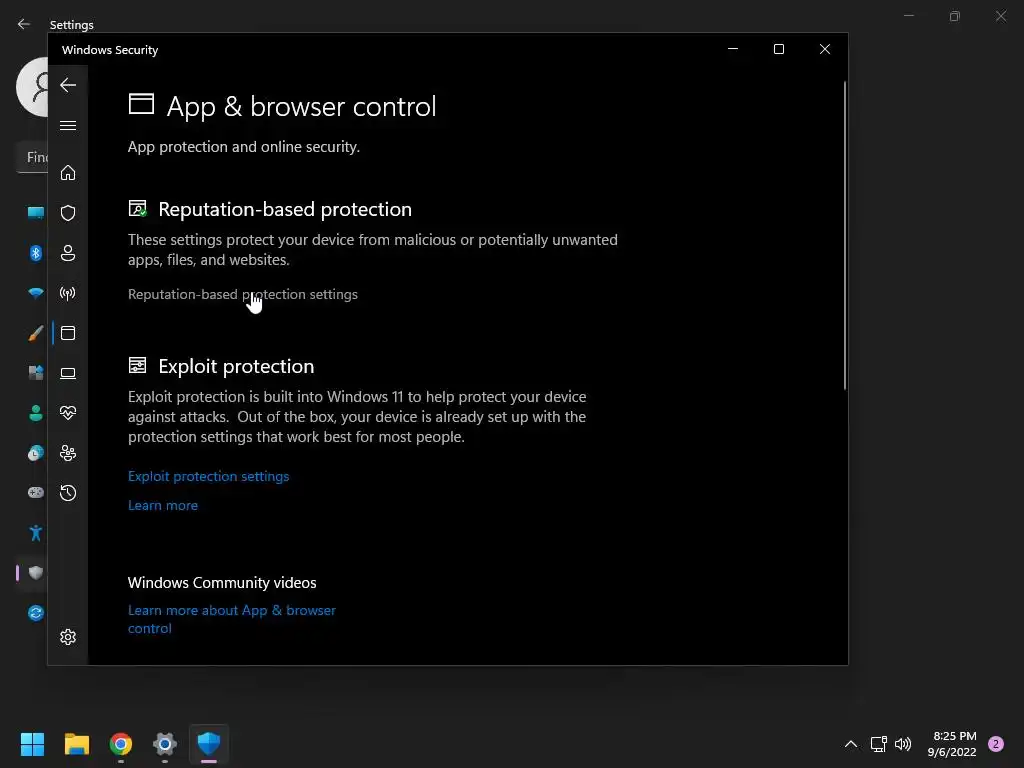Screen dimensions: 1024x768
Task: Select Privacy & security shield in Settings sidebar
Action: pos(36,573)
